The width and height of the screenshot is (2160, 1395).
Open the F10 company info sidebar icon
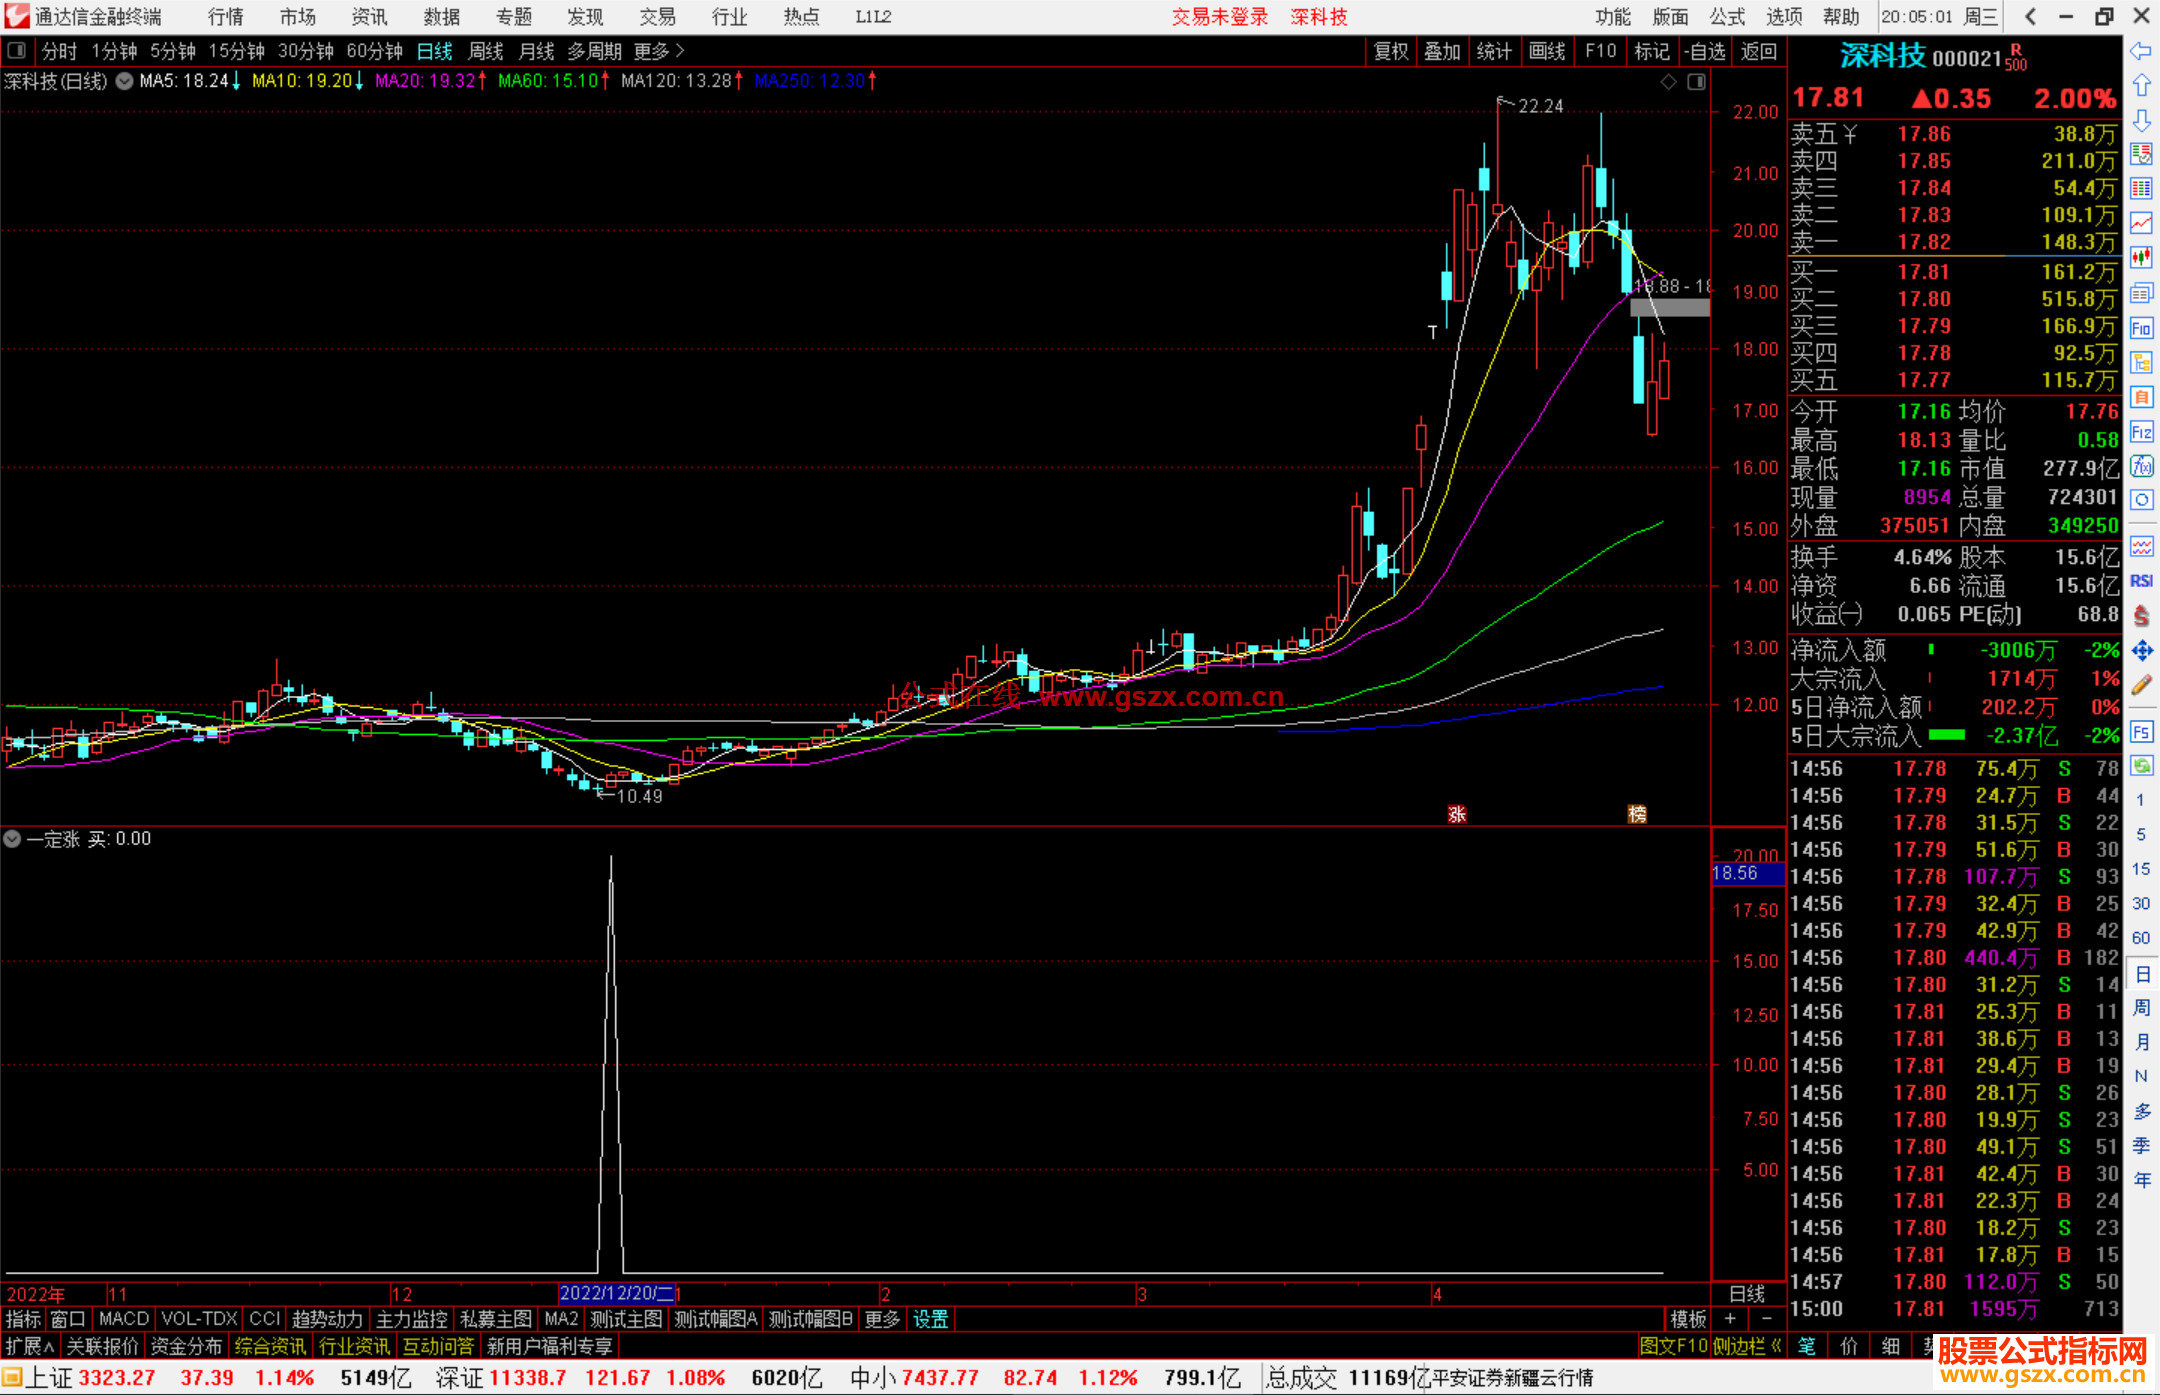coord(2141,328)
